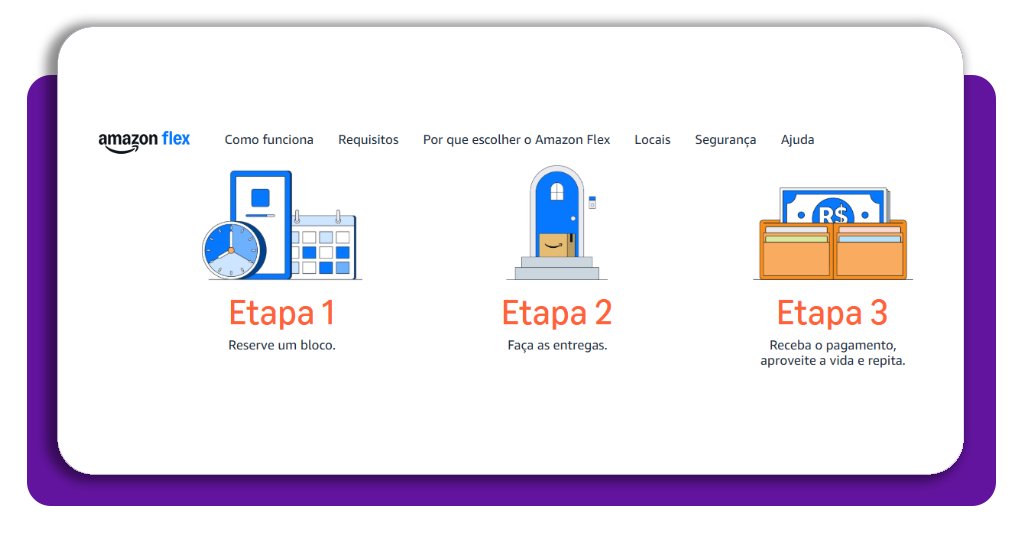
Task: Open the Como funciona menu item
Action: pos(269,140)
